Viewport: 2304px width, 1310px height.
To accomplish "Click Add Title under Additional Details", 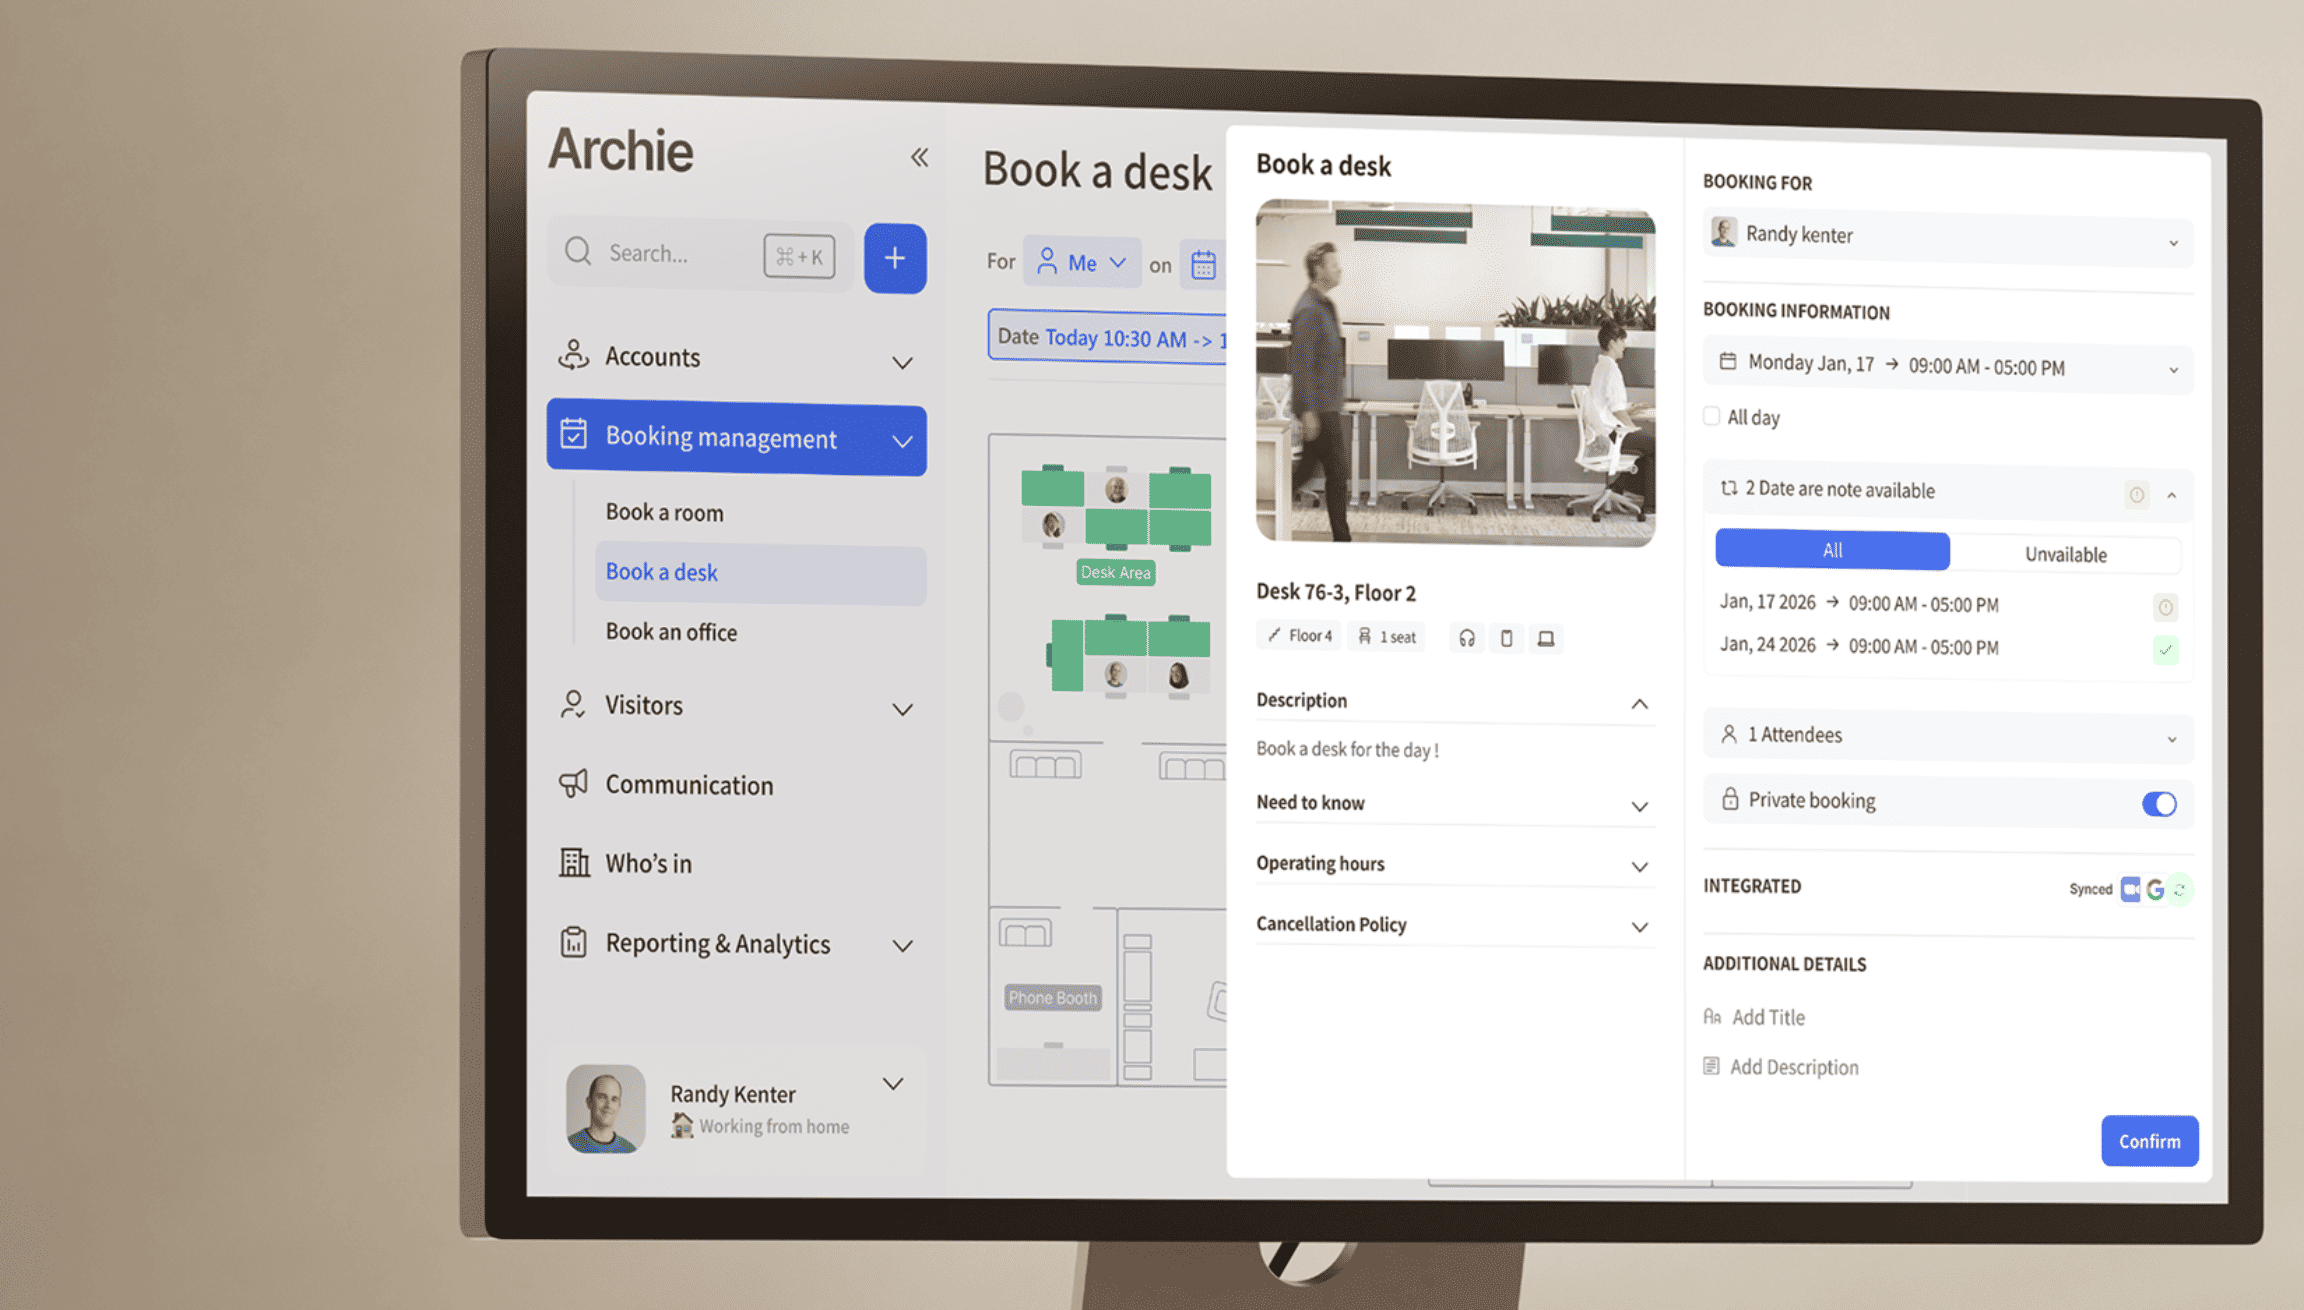I will (x=1768, y=1016).
